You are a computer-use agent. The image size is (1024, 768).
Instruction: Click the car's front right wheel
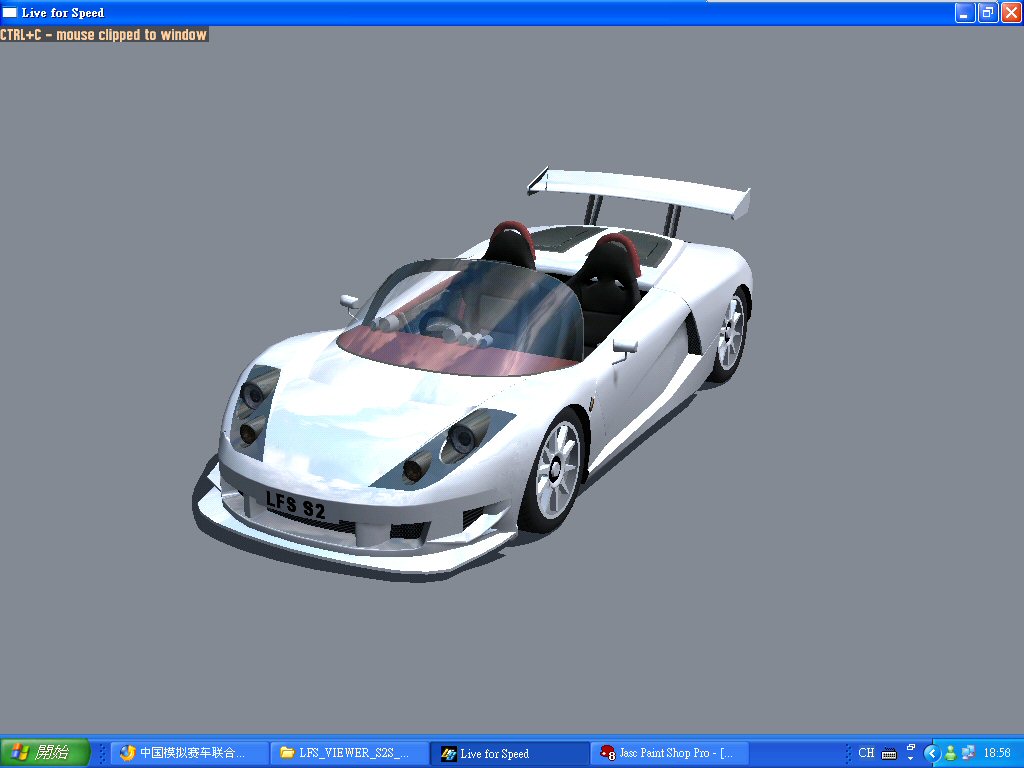pos(556,468)
